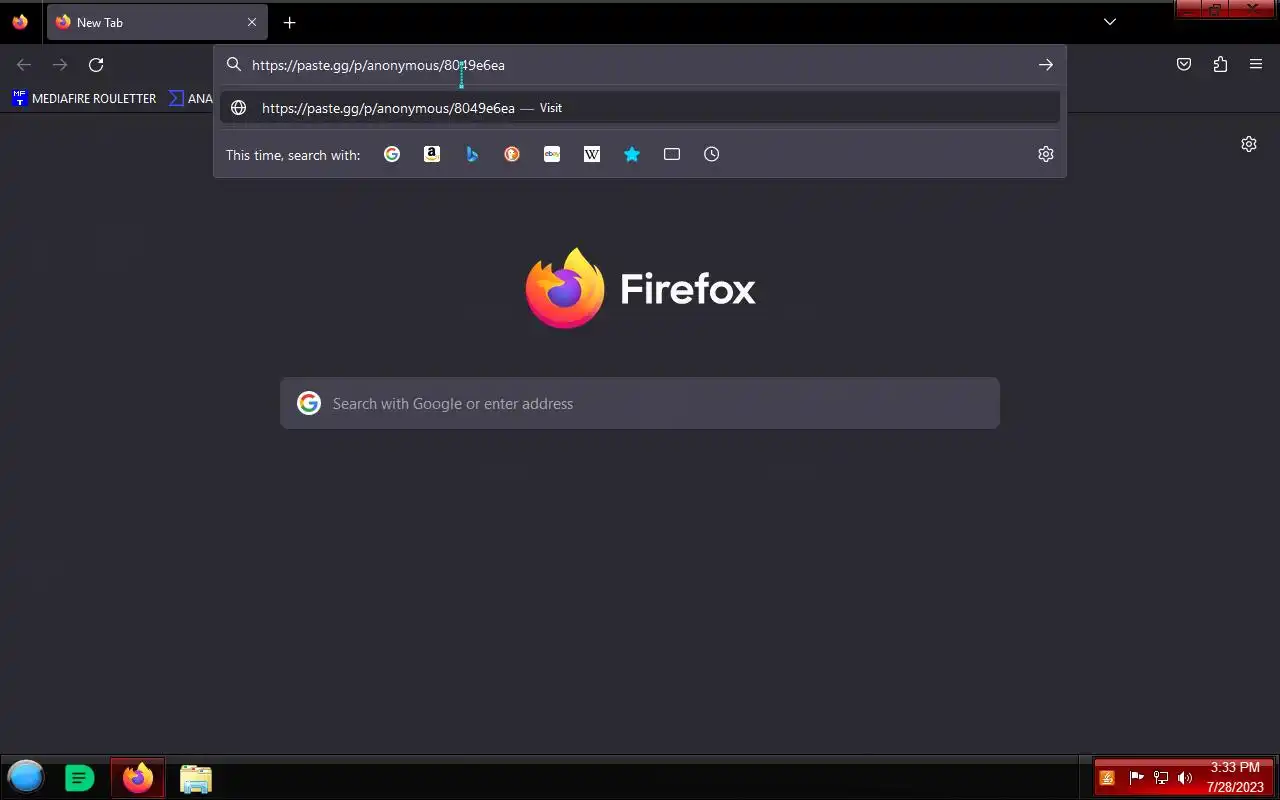Search this time with Amazon
Screen dimensions: 1280x800
point(432,154)
